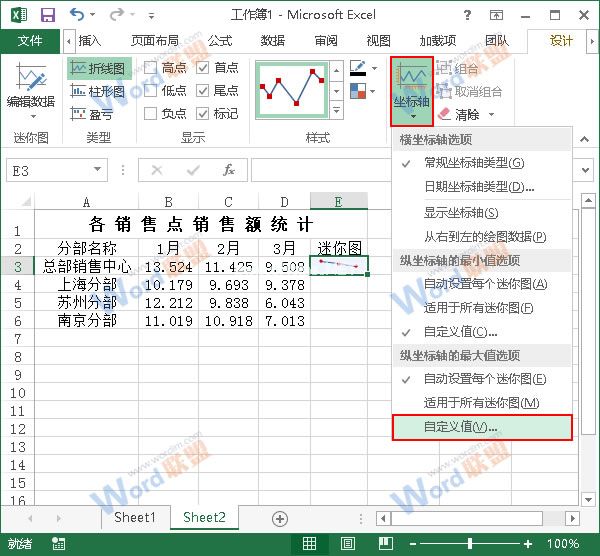Uncheck the First Point checkbox
600x556 pixels.
[202, 68]
